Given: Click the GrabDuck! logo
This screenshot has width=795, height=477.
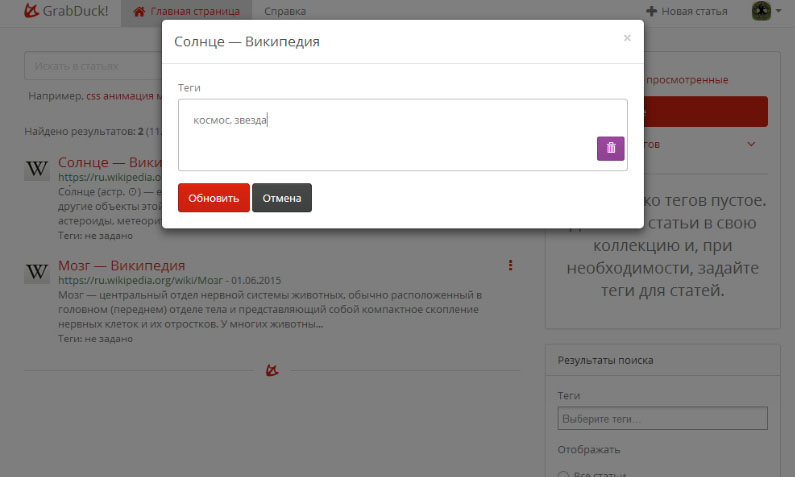Looking at the screenshot, I should (x=66, y=11).
